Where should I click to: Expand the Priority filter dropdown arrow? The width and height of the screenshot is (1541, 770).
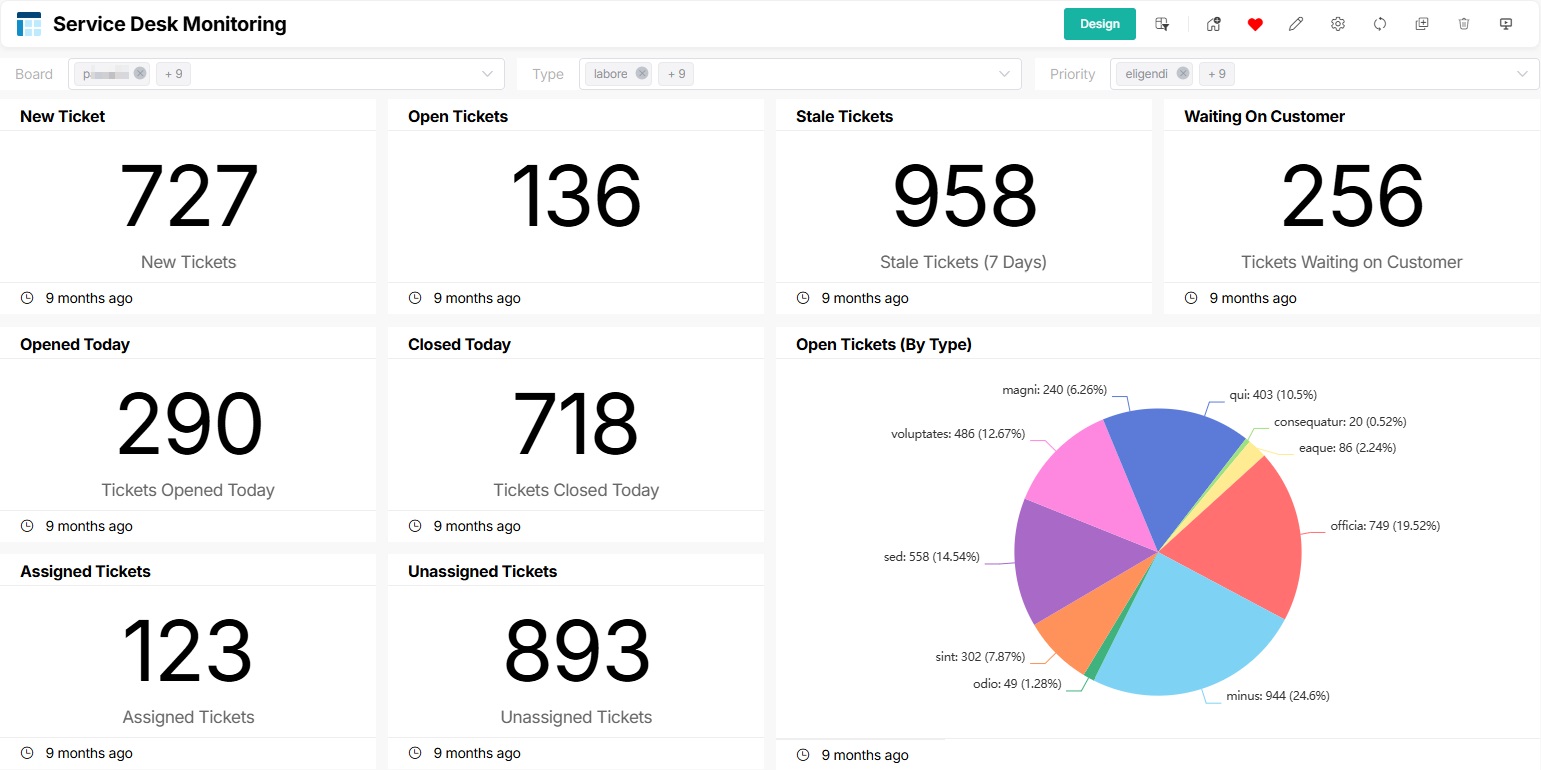pyautogui.click(x=1523, y=74)
